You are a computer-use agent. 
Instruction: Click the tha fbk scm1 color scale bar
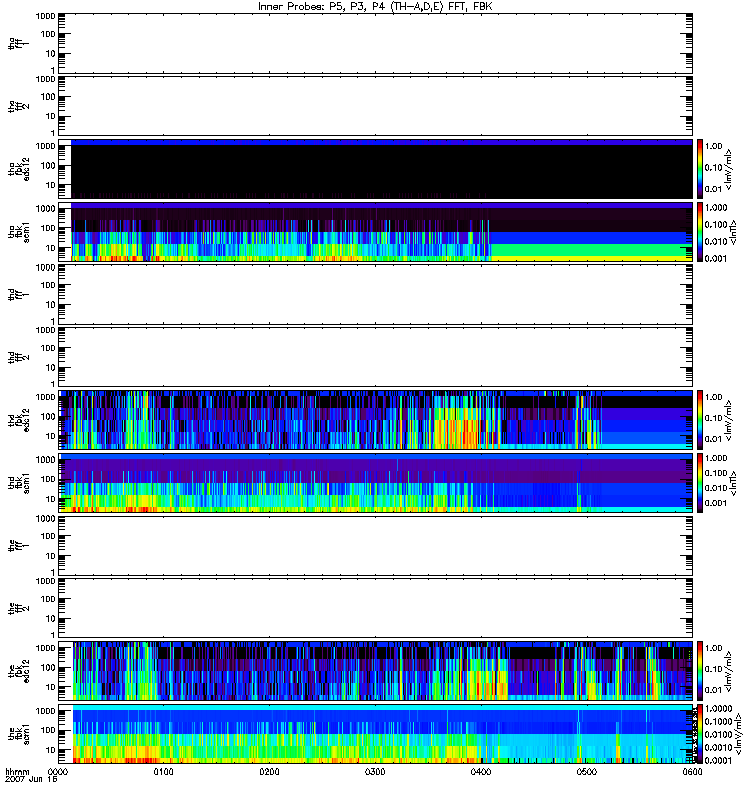point(700,232)
